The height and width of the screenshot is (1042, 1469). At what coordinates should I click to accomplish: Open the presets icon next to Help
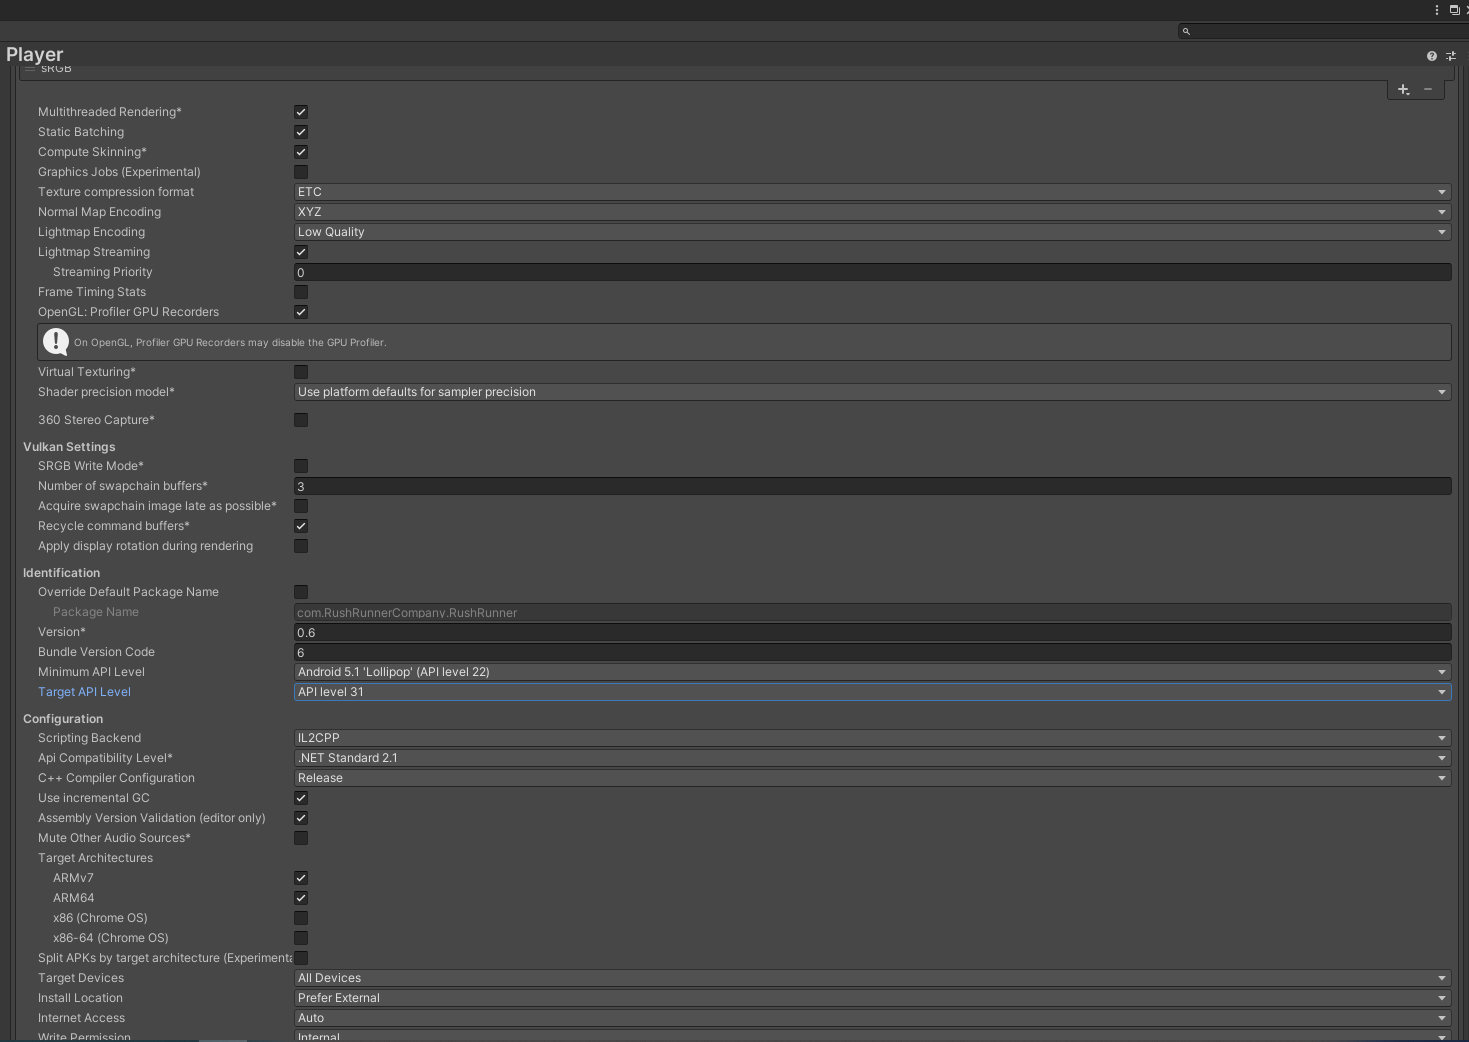point(1450,55)
